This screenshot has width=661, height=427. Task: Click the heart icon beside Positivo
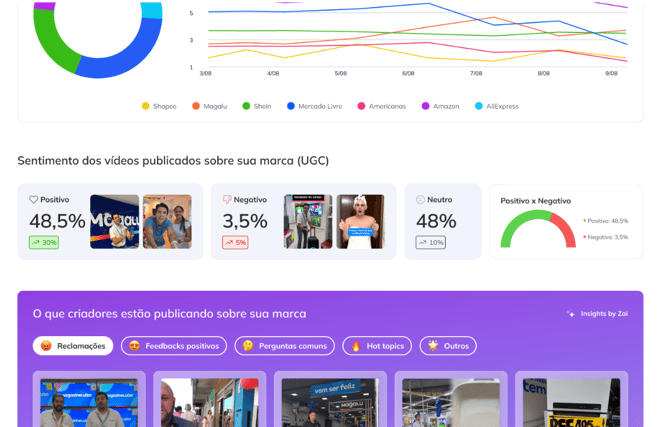(x=34, y=199)
